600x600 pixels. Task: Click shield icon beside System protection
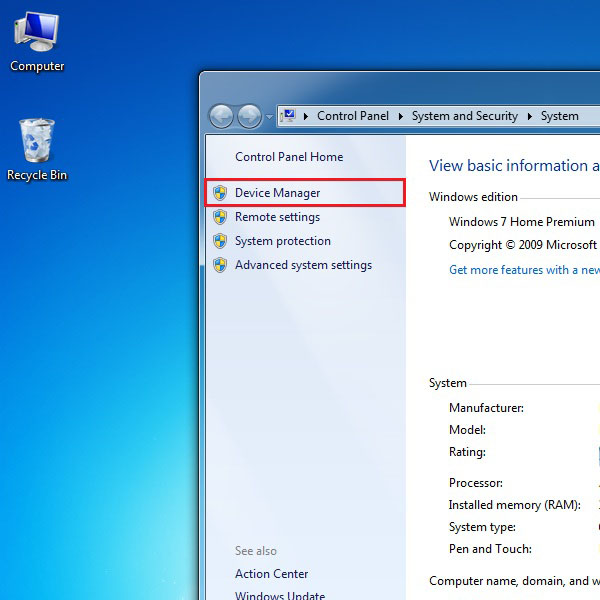coord(220,241)
